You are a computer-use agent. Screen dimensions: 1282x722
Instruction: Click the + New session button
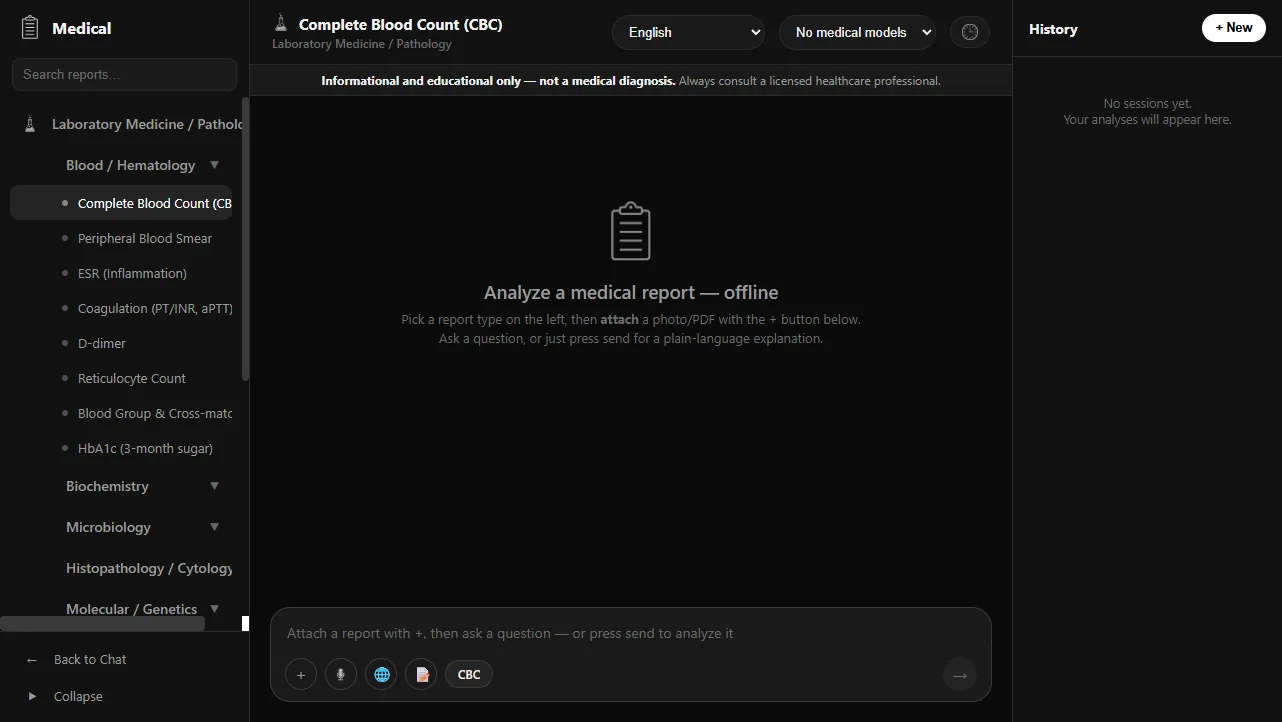[x=1234, y=28]
